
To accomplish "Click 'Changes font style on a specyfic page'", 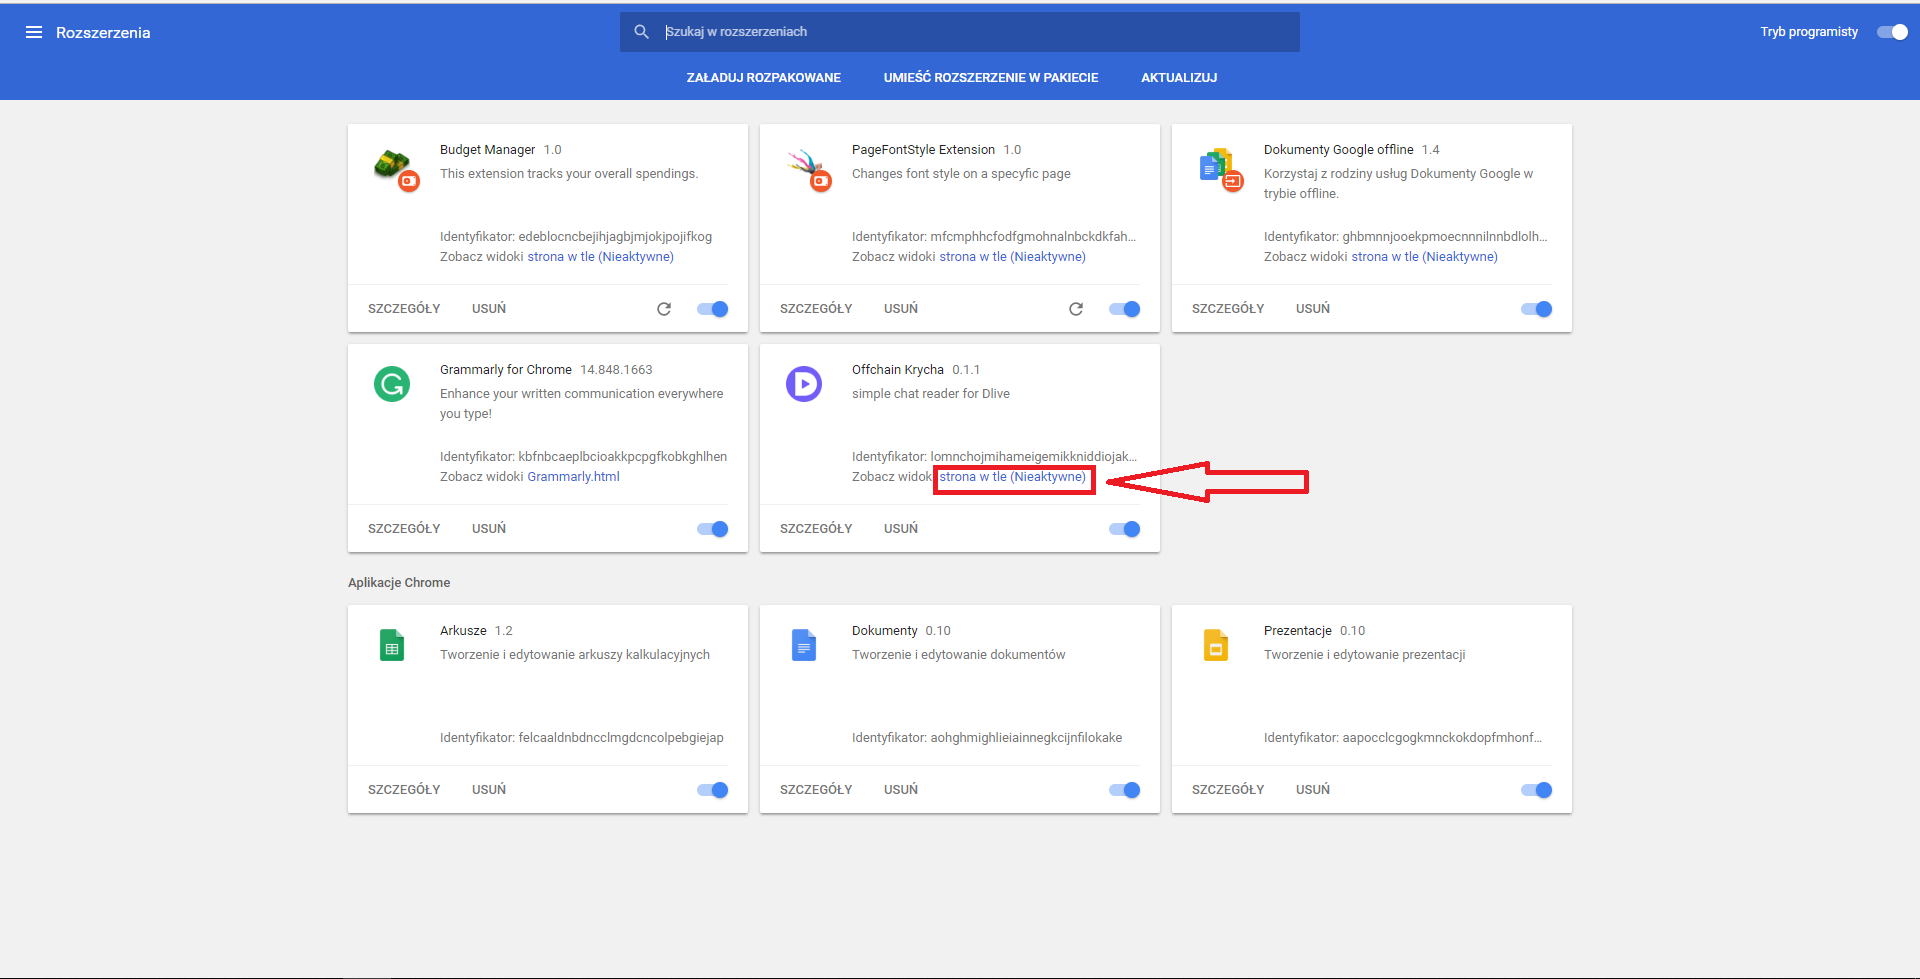I will click(961, 174).
